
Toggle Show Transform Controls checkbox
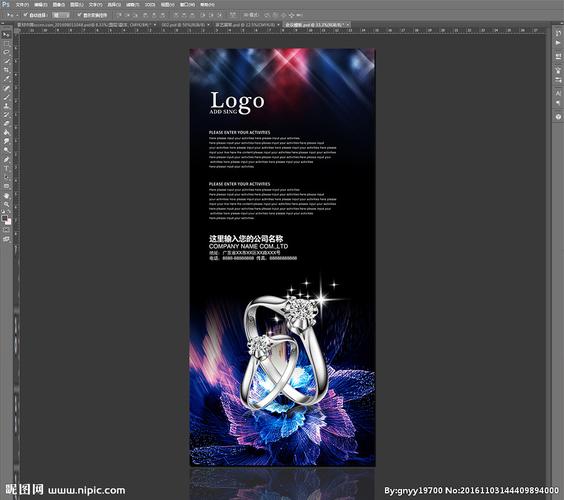[x=79, y=15]
